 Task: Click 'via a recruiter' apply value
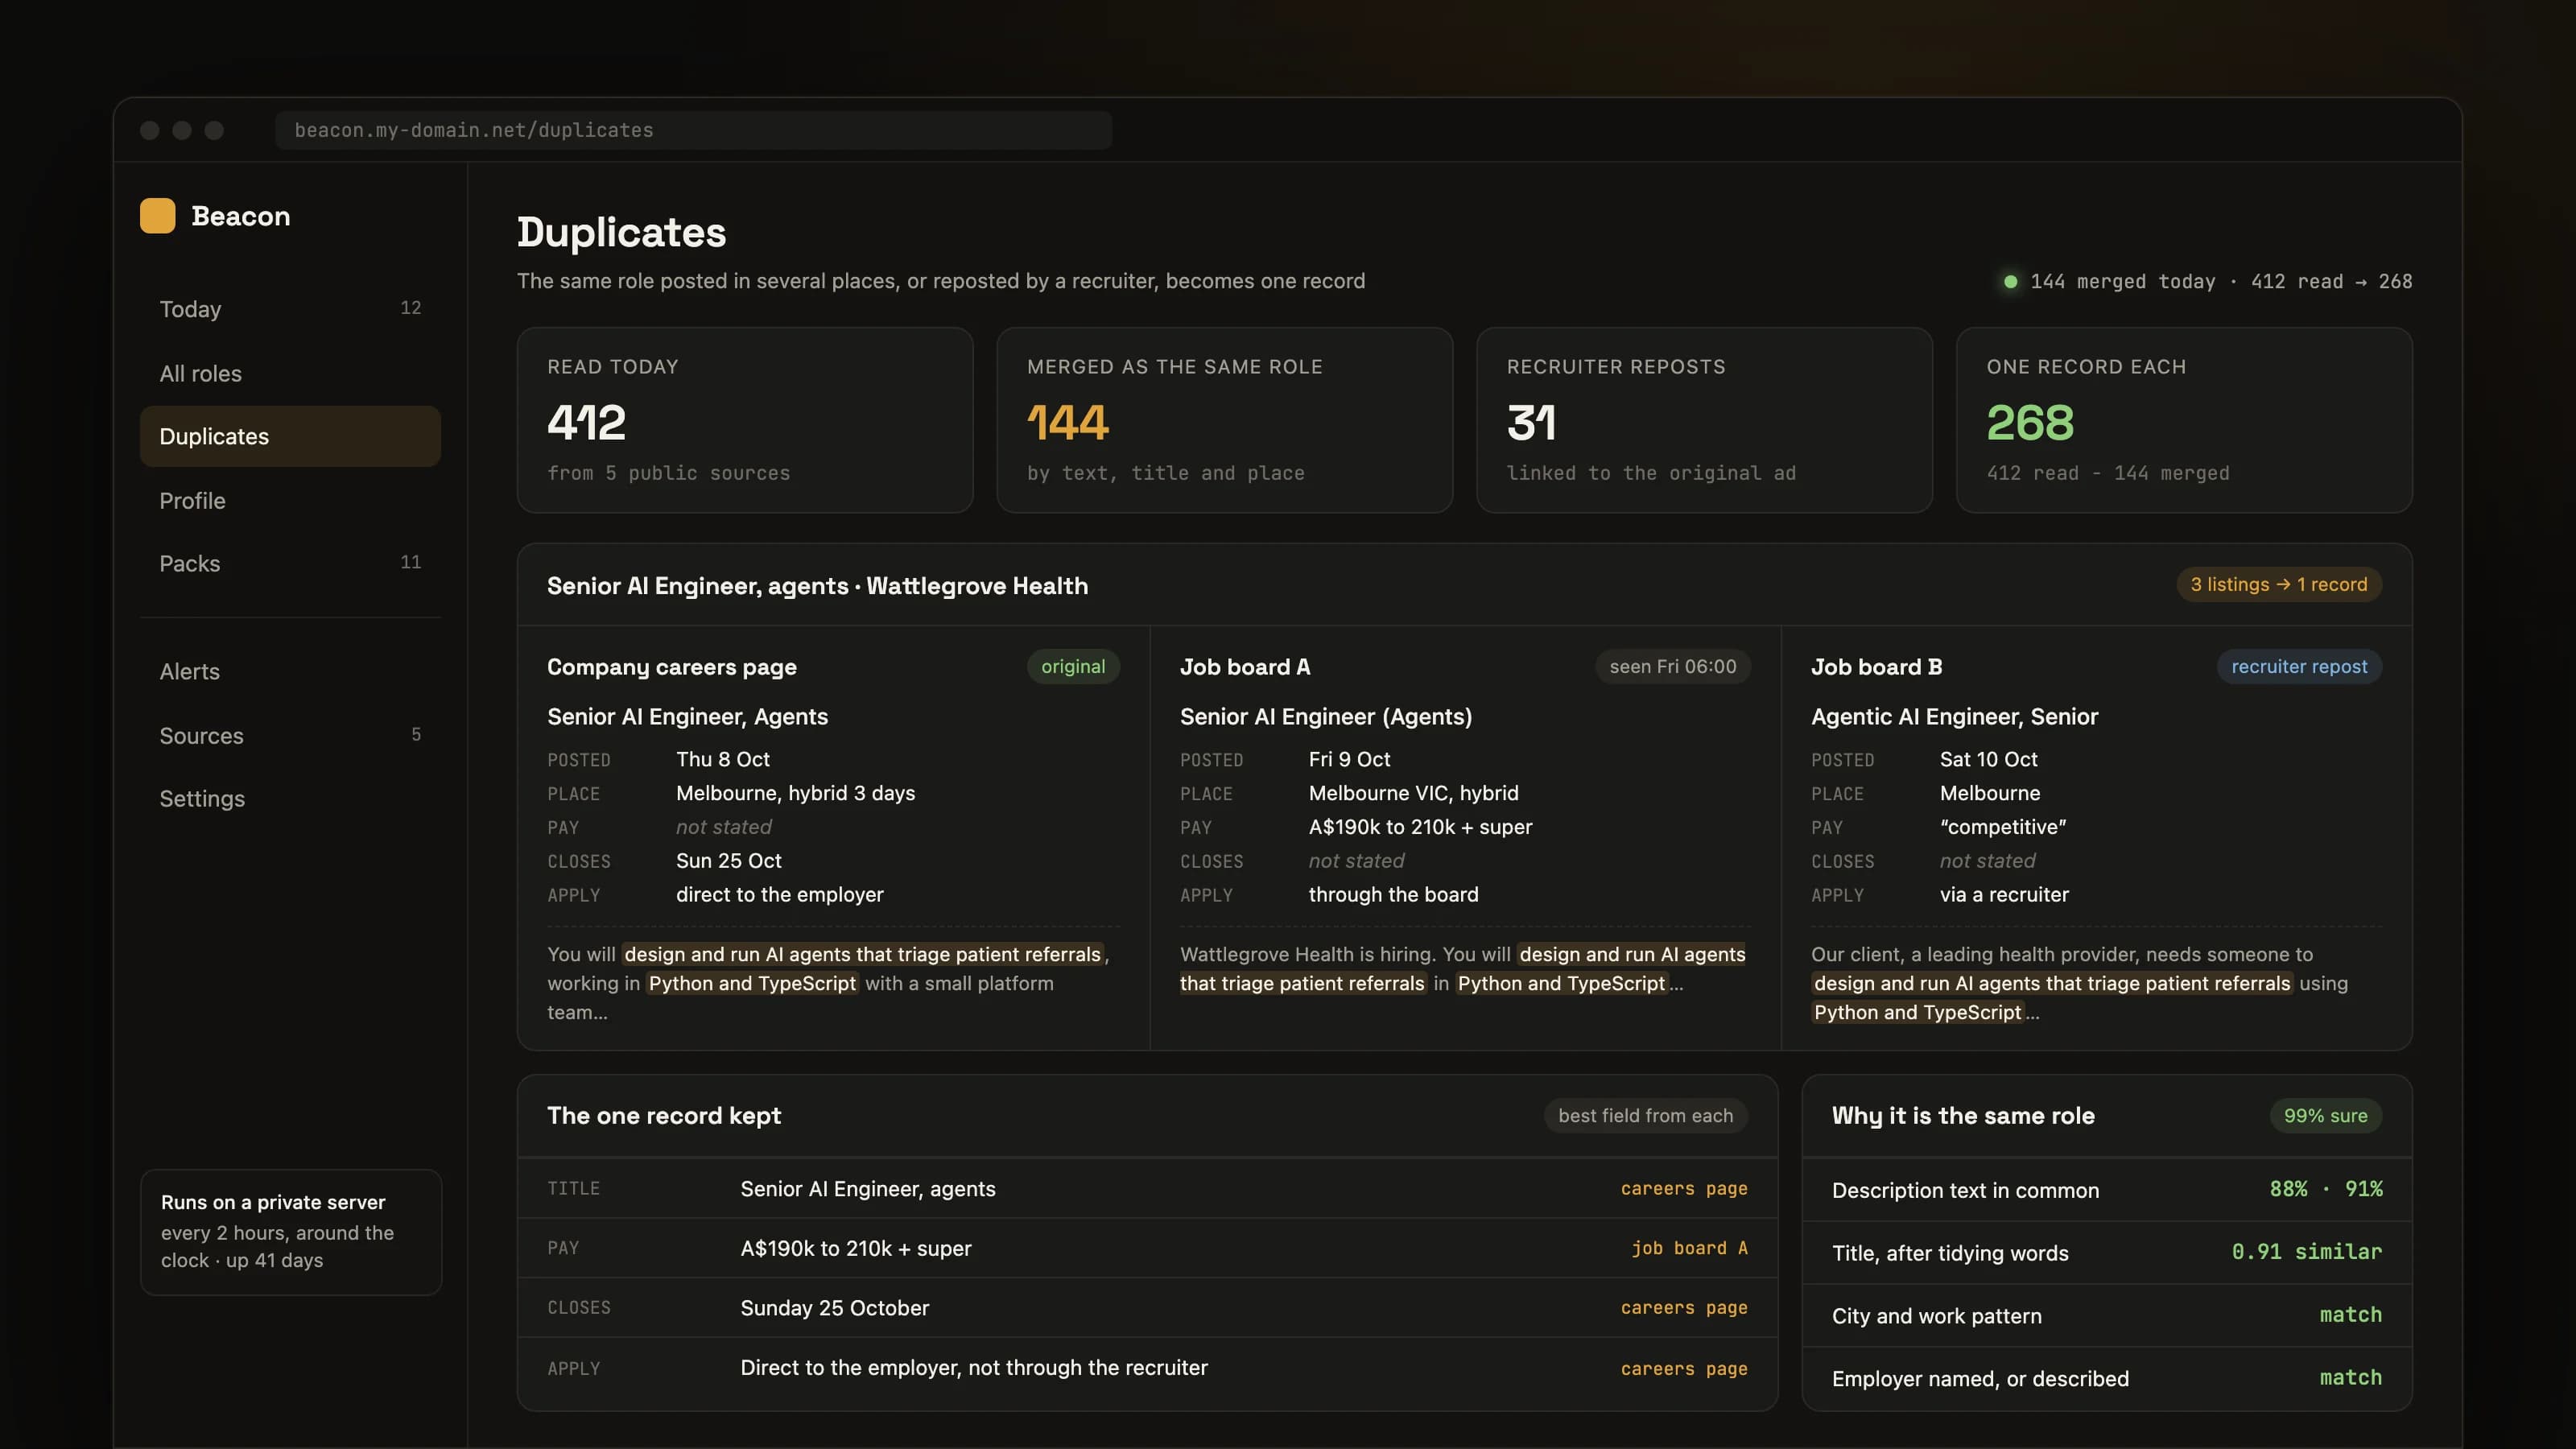pos(2004,895)
